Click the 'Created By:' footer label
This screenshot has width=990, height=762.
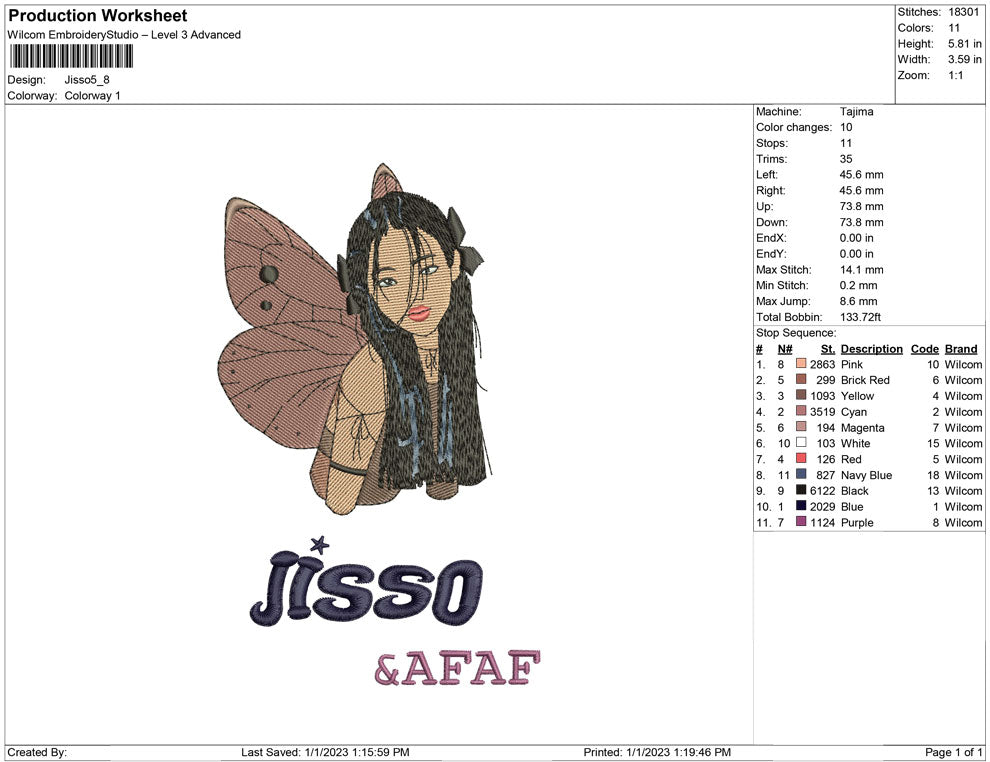37,752
